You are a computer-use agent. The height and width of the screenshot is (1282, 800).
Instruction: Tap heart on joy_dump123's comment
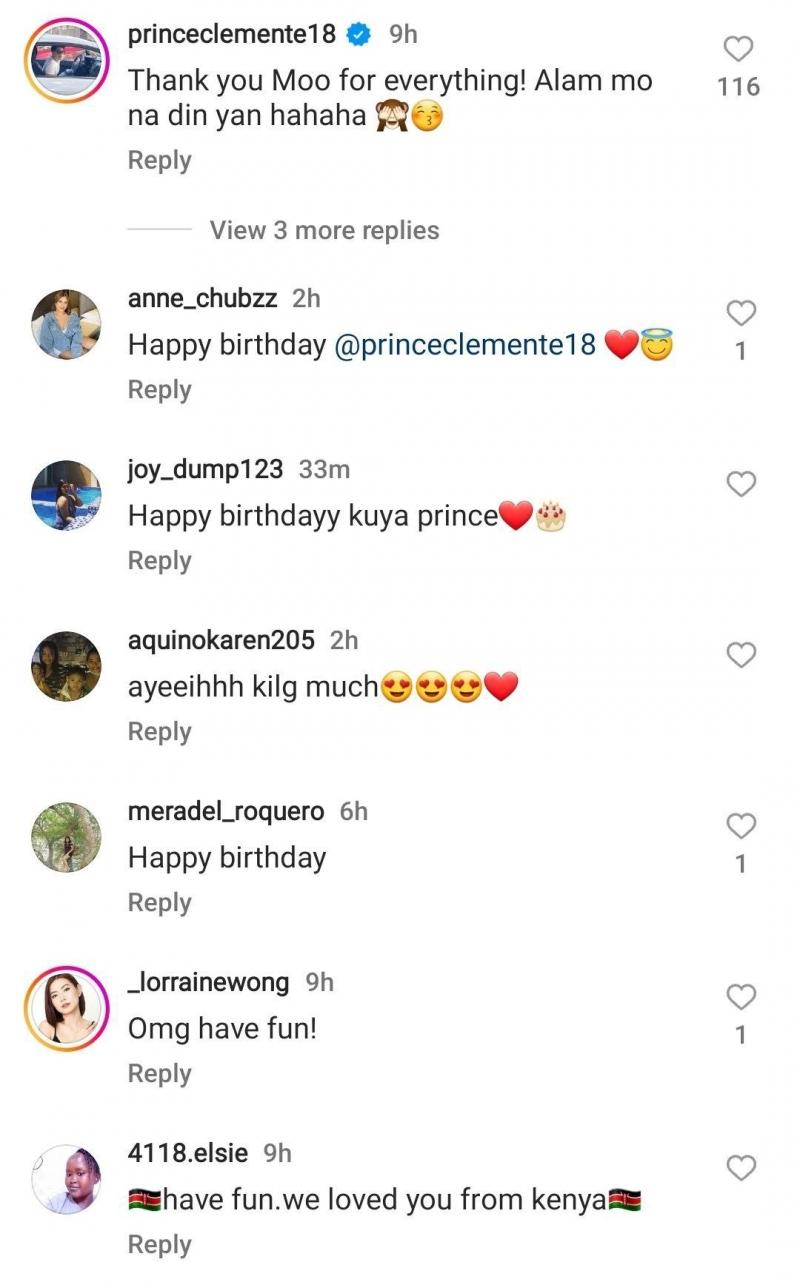pos(740,485)
